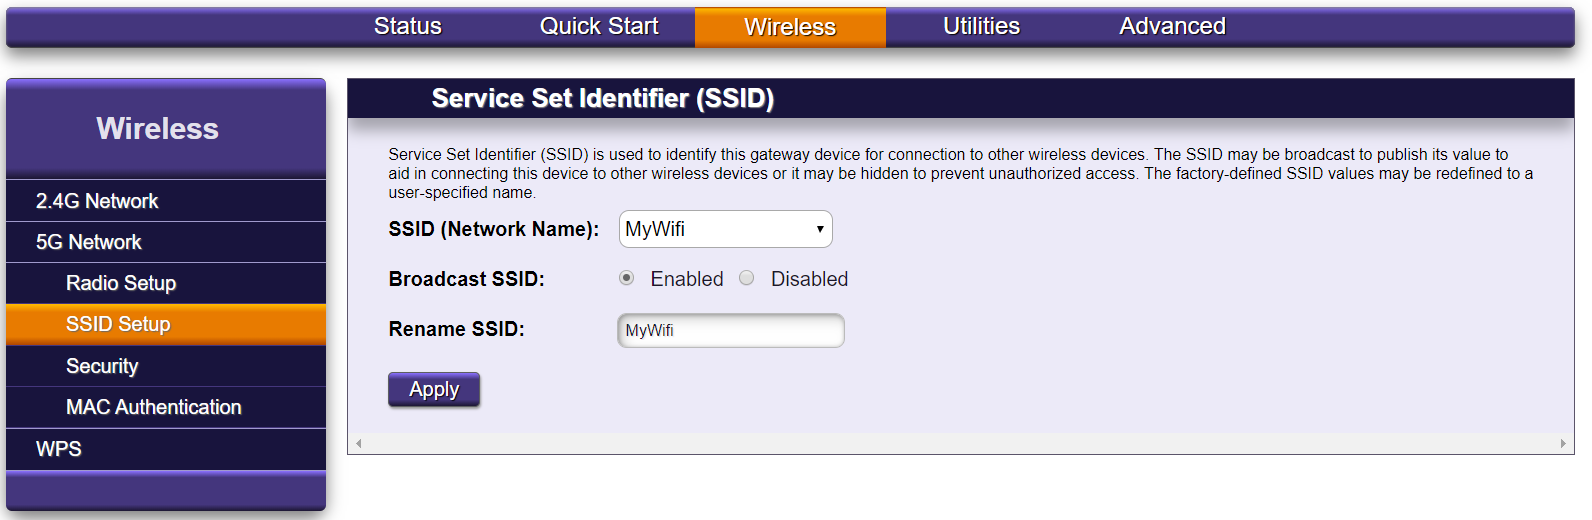Select the Enabled Broadcast SSID radio

627,278
